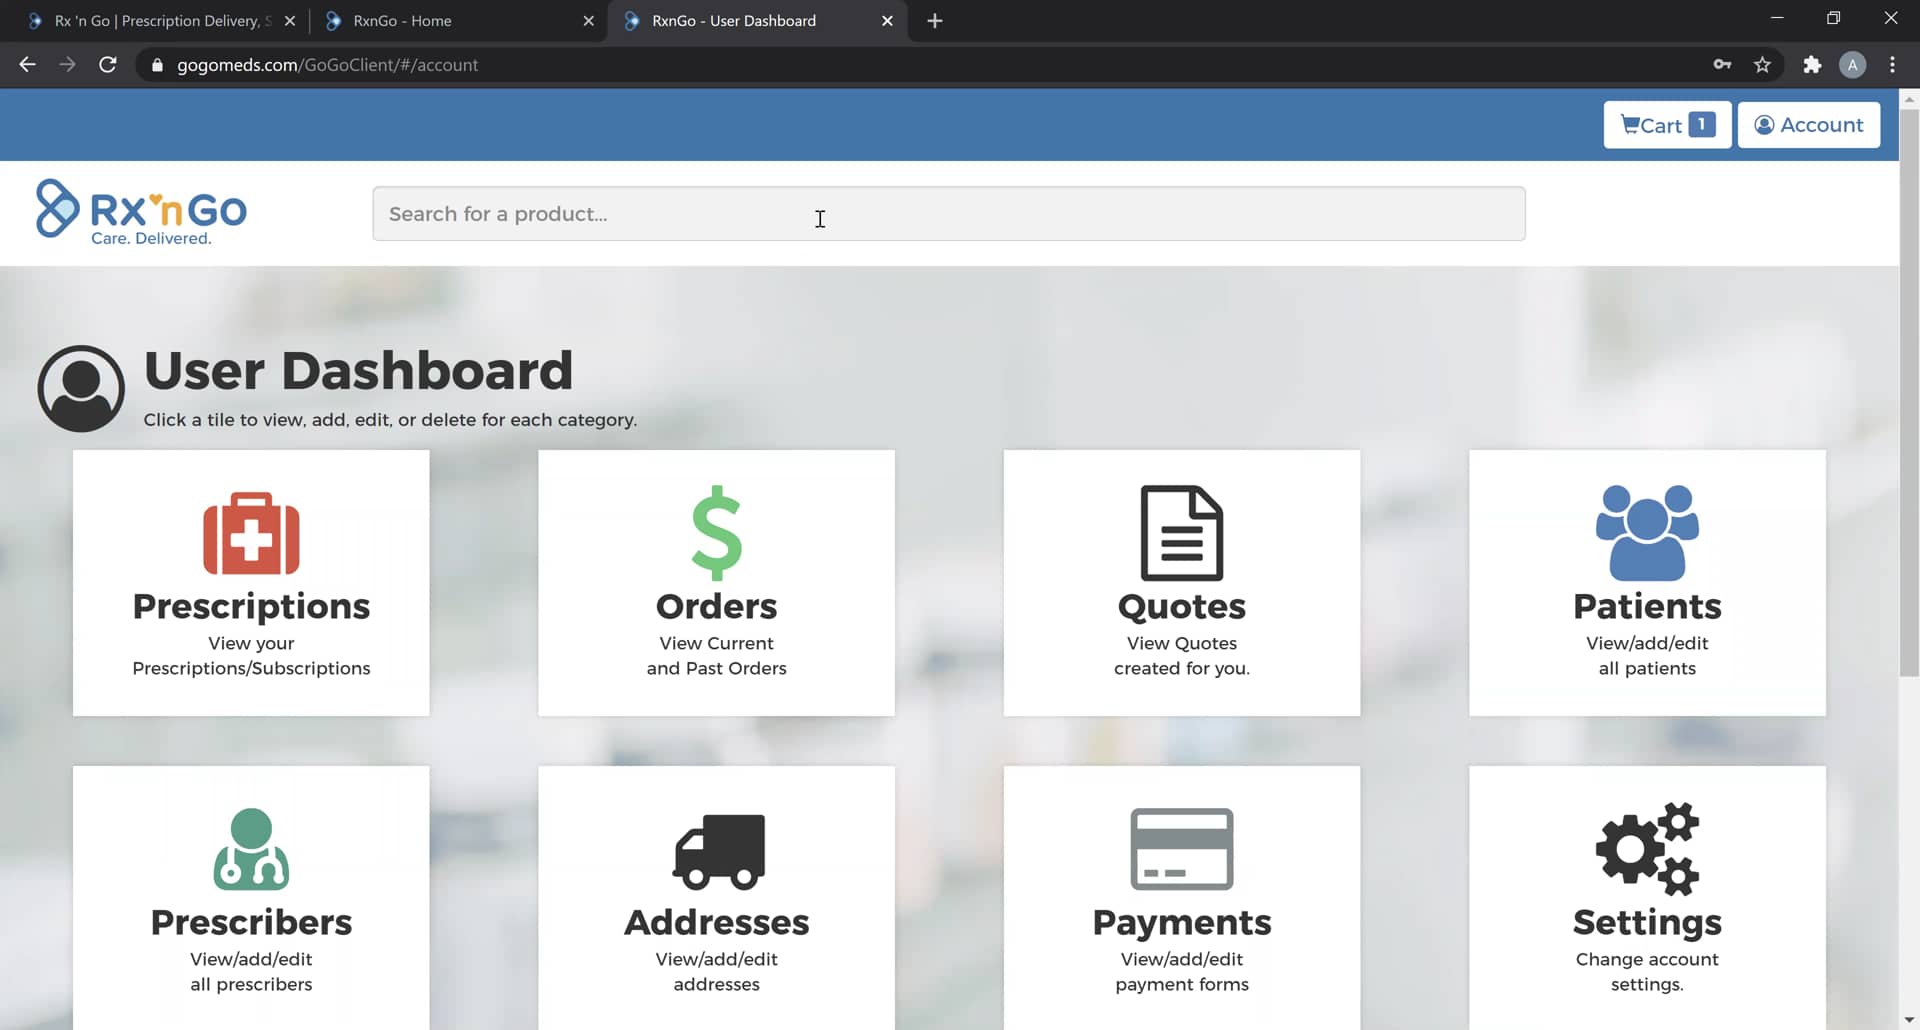The image size is (1920, 1030).
Task: Click the RxnGo logo
Action: click(x=141, y=212)
